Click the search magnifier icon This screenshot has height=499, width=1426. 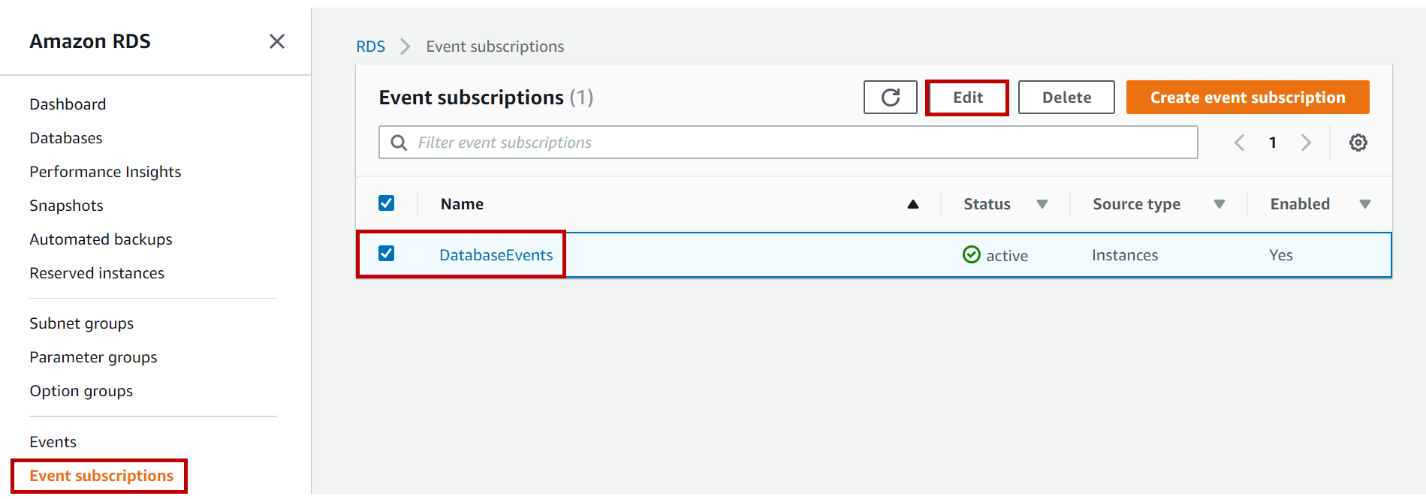(x=399, y=143)
